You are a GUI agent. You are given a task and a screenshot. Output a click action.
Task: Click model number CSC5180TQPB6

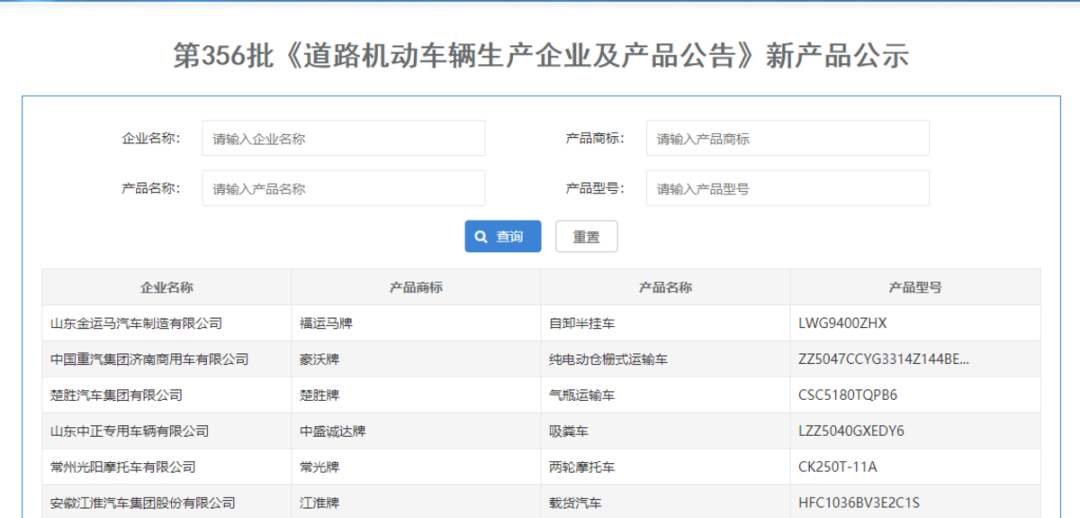point(848,395)
